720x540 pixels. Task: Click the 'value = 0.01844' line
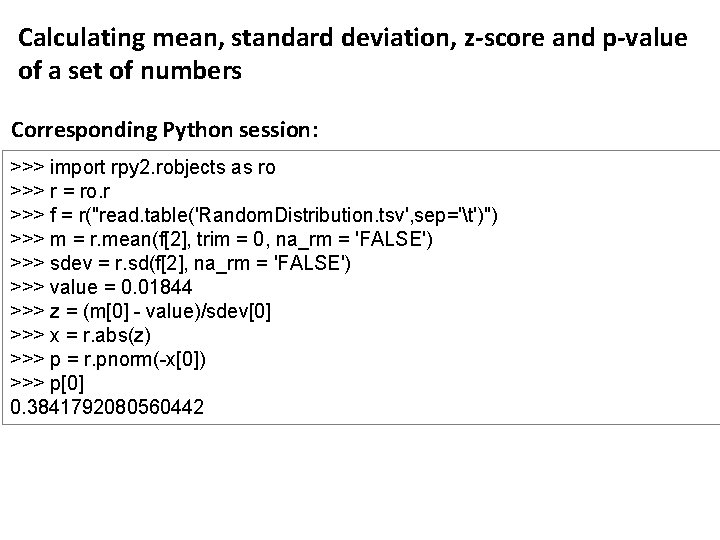pos(113,287)
